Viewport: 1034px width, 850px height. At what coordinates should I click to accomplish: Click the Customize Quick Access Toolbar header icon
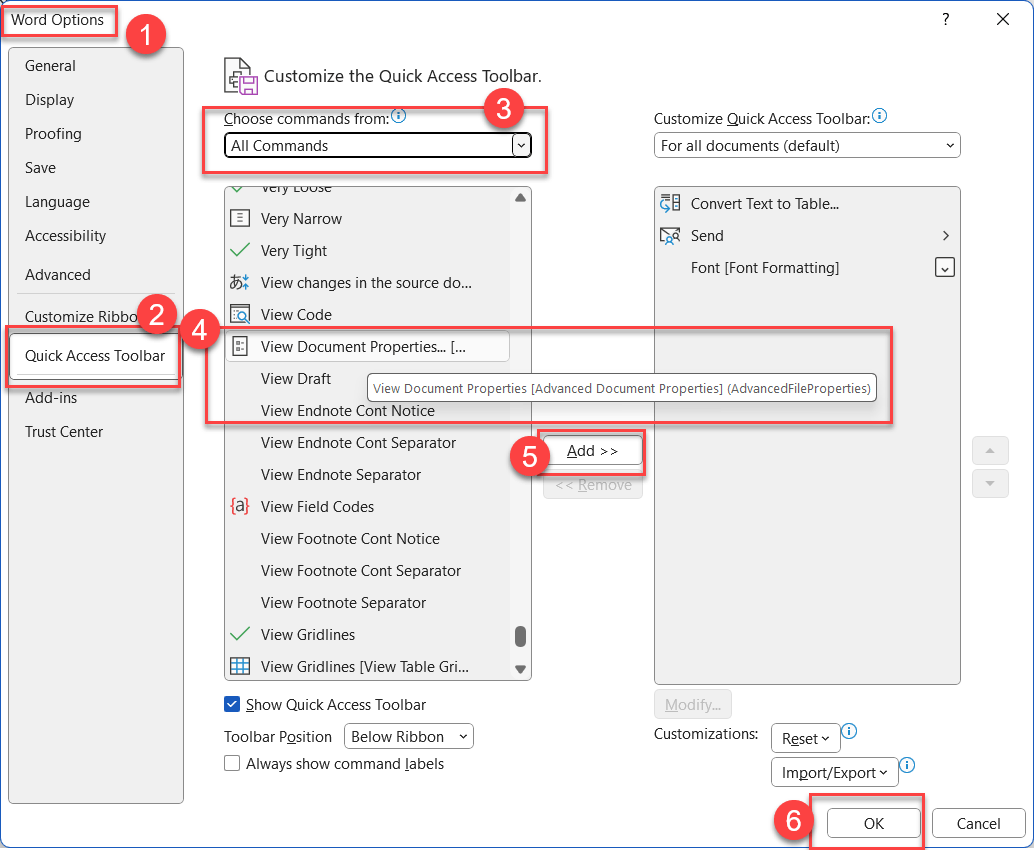tap(241, 76)
